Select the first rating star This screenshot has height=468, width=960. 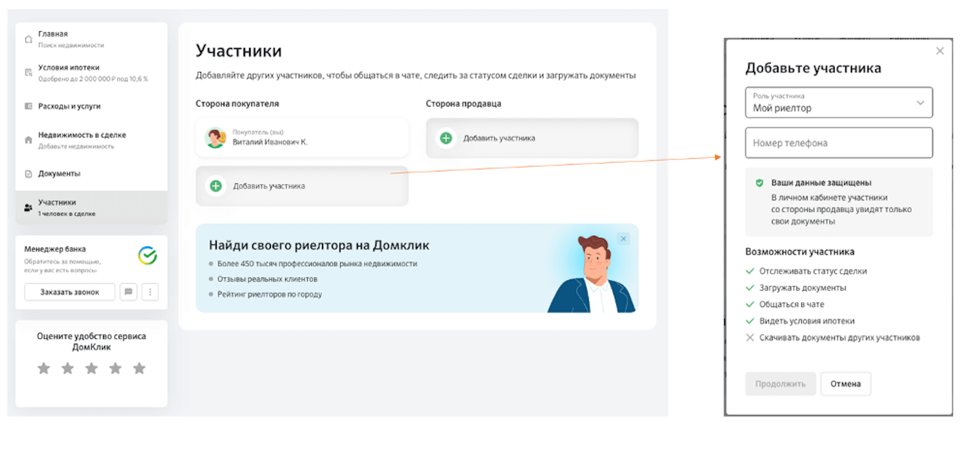(x=44, y=369)
